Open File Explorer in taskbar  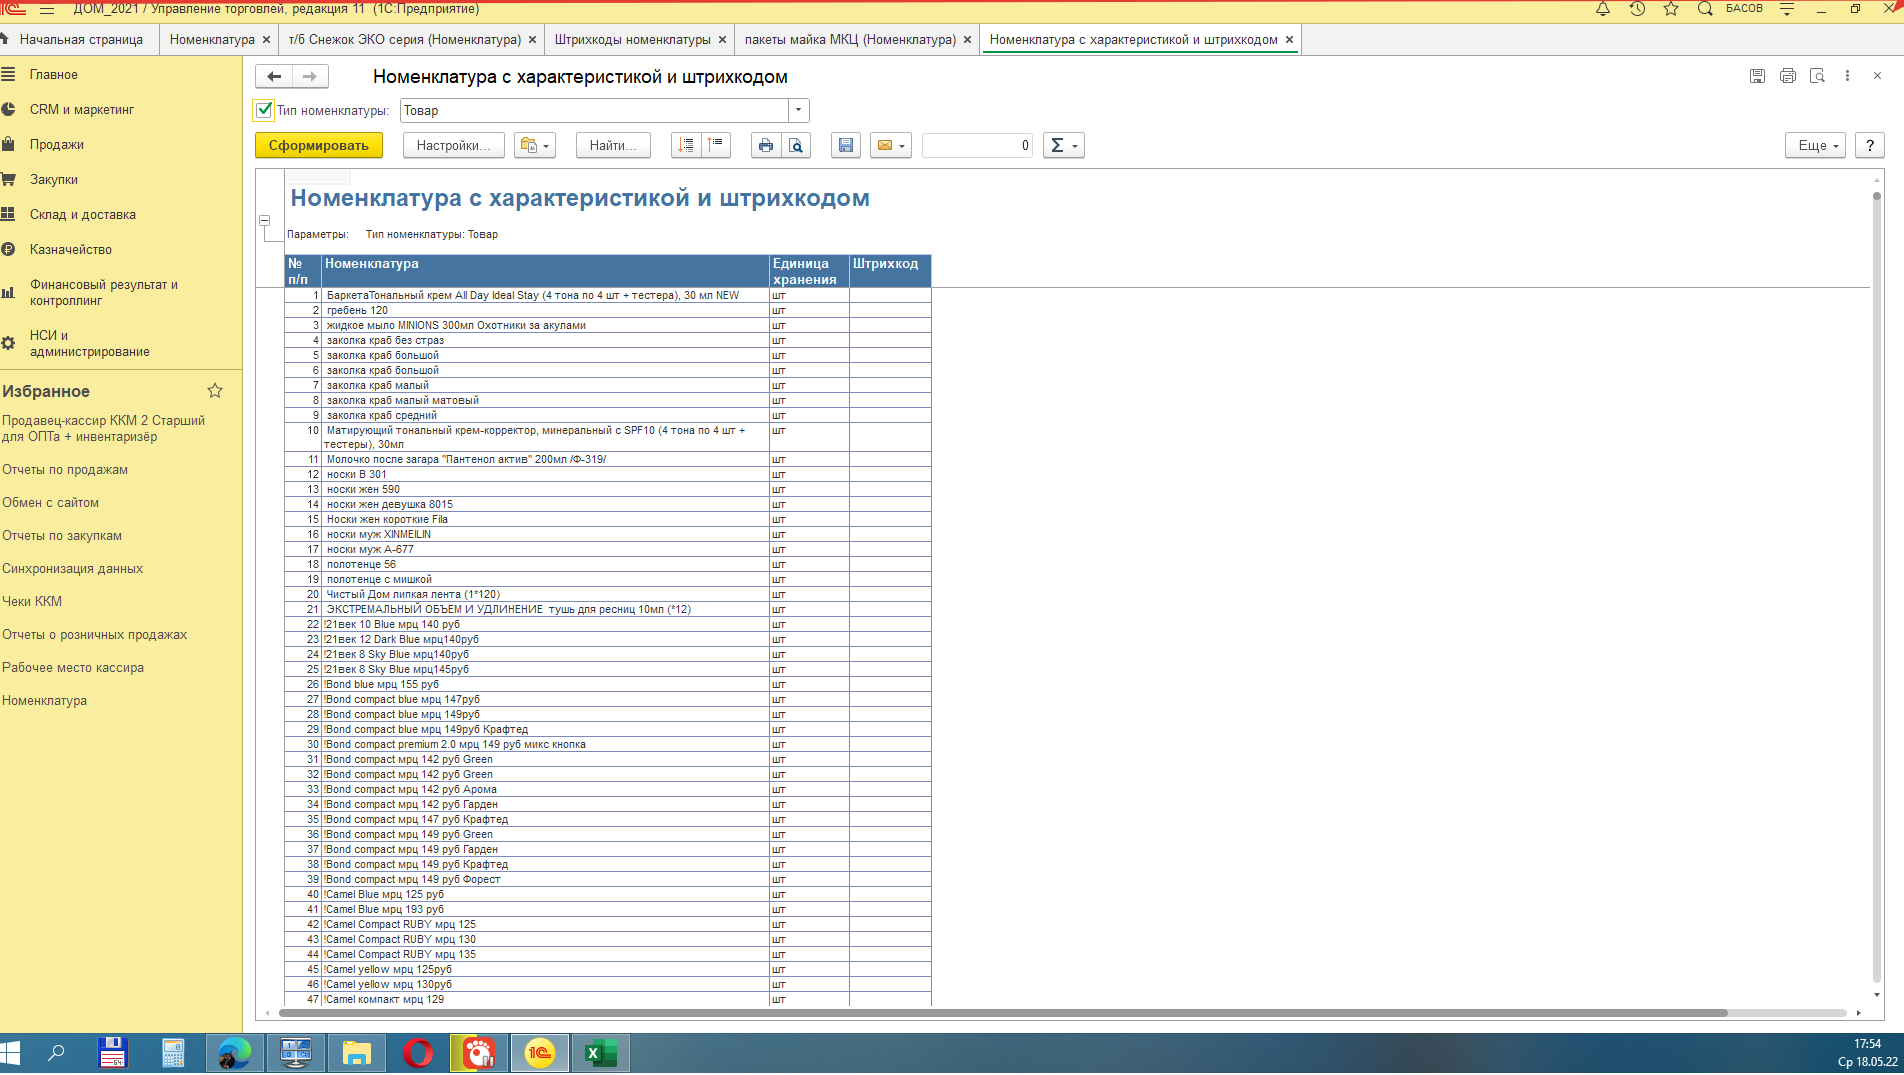(357, 1053)
